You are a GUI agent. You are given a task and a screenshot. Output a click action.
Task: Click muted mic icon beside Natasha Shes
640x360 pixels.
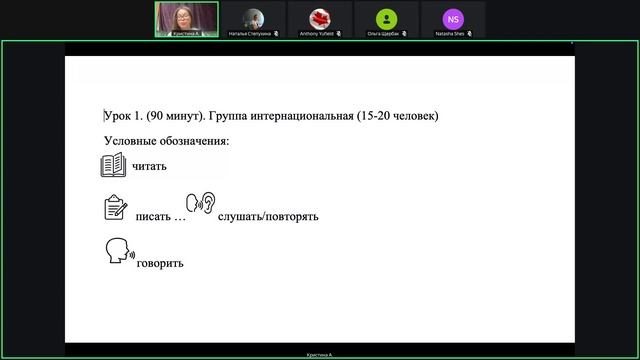[x=469, y=34]
